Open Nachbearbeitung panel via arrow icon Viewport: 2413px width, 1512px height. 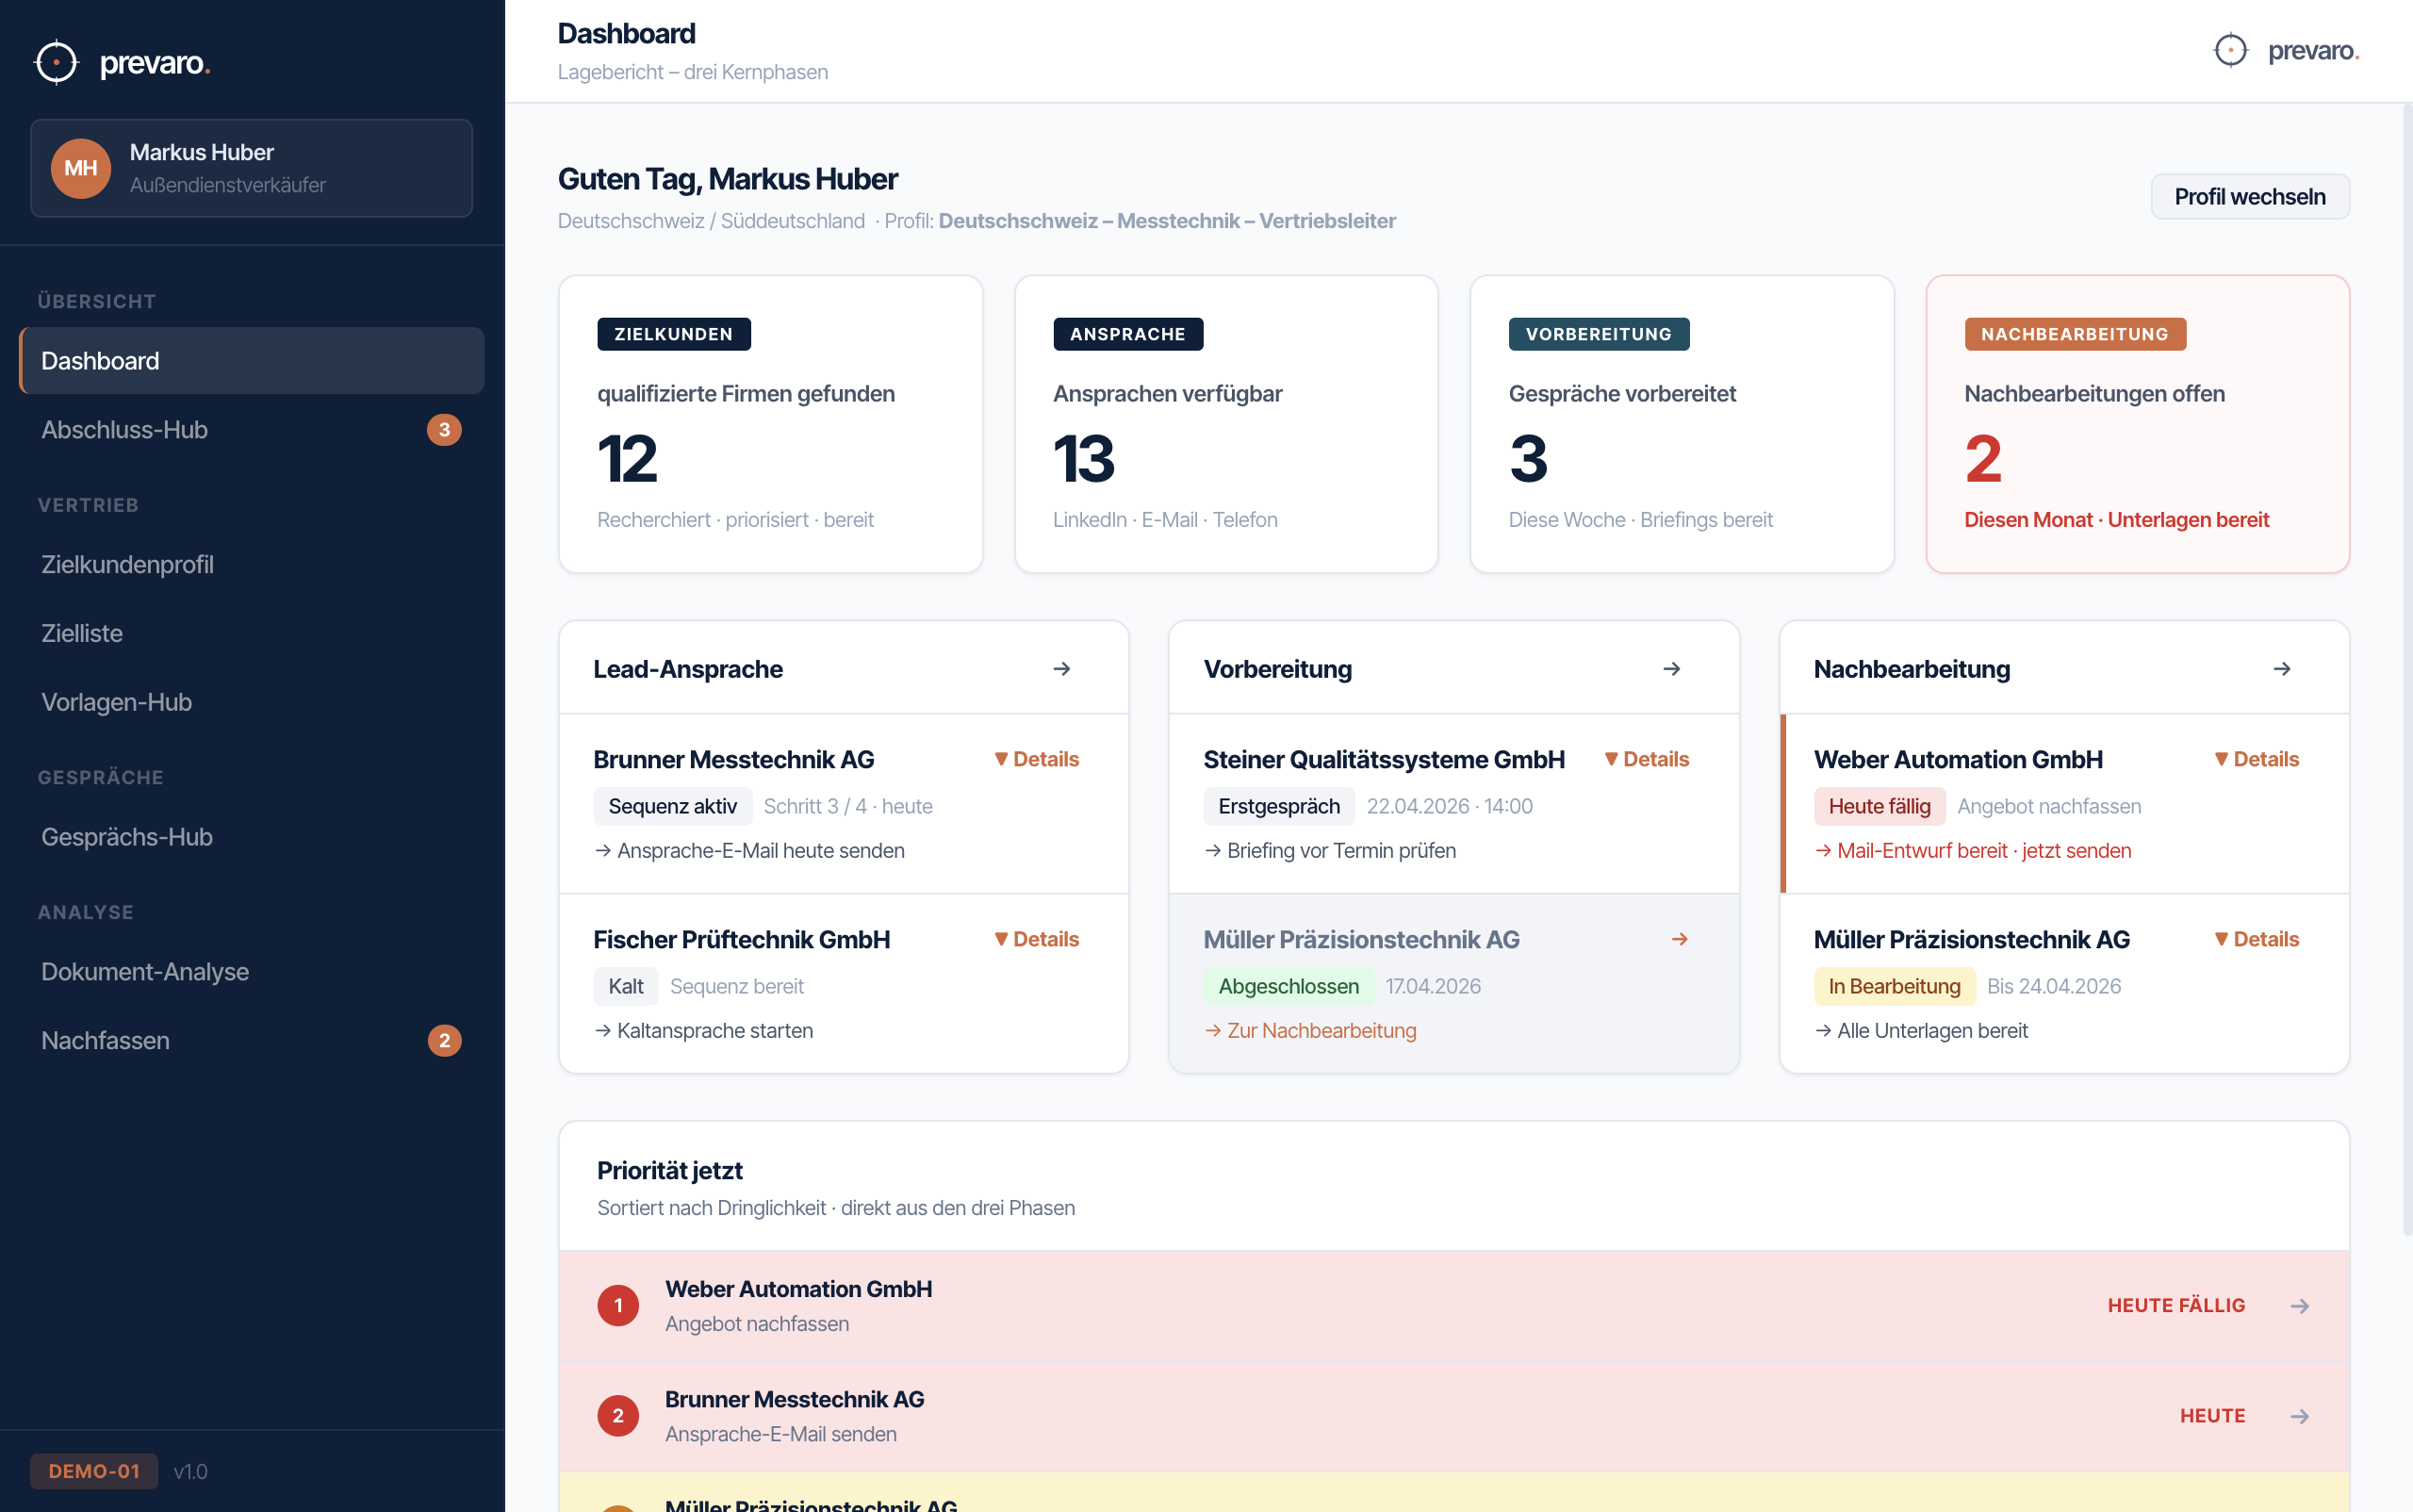pos(2281,669)
